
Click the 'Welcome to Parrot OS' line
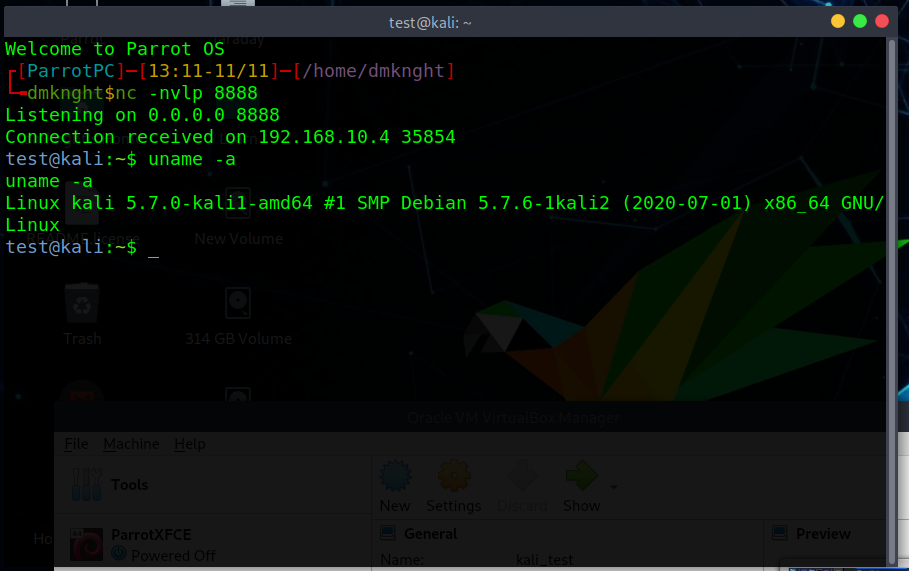click(x=115, y=49)
